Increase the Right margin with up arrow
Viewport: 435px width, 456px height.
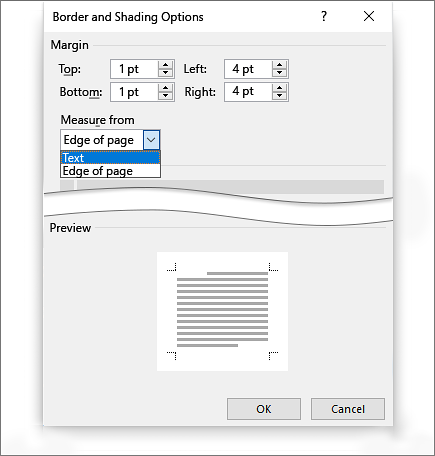(279, 88)
